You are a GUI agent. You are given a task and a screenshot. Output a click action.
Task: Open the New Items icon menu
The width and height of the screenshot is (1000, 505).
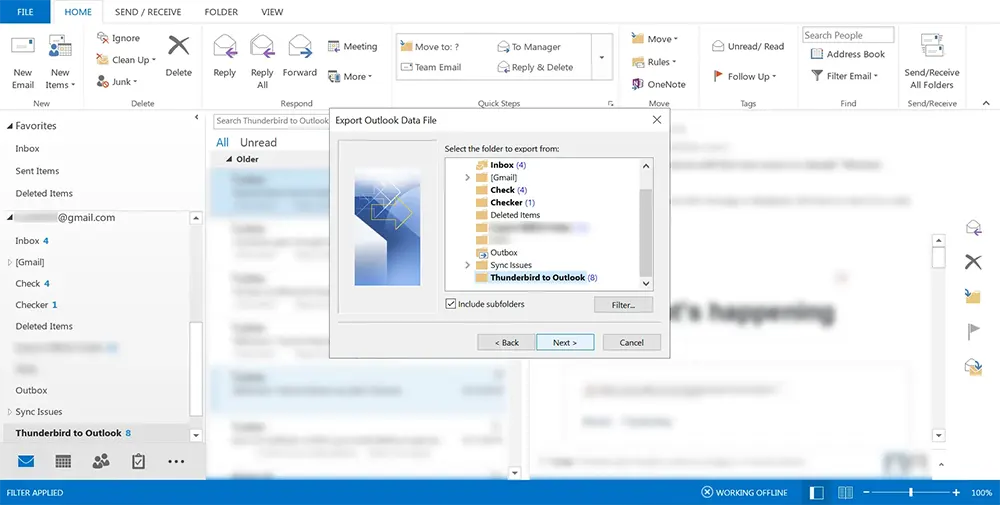click(x=60, y=48)
